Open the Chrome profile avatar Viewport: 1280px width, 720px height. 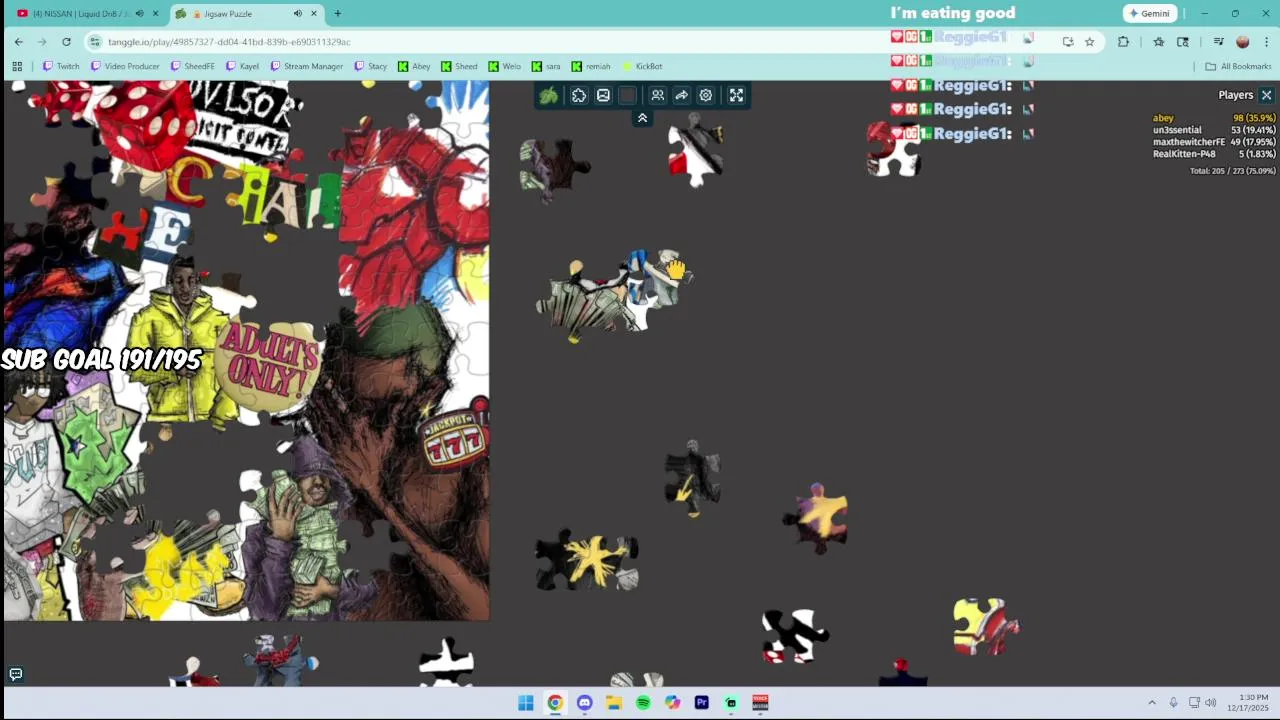point(1242,41)
